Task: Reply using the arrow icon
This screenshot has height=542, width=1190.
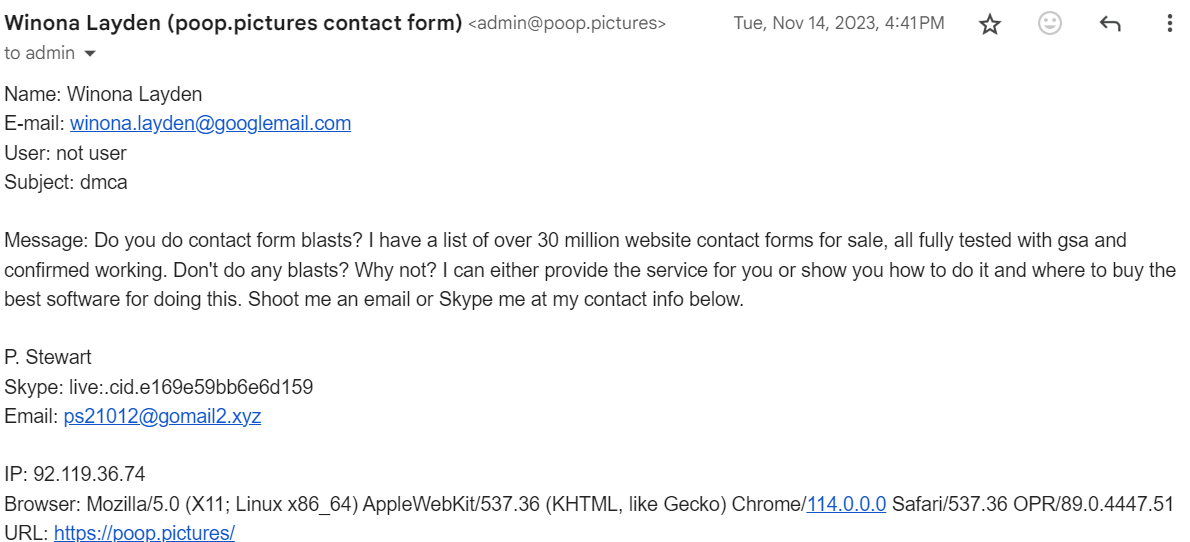Action: click(1110, 24)
